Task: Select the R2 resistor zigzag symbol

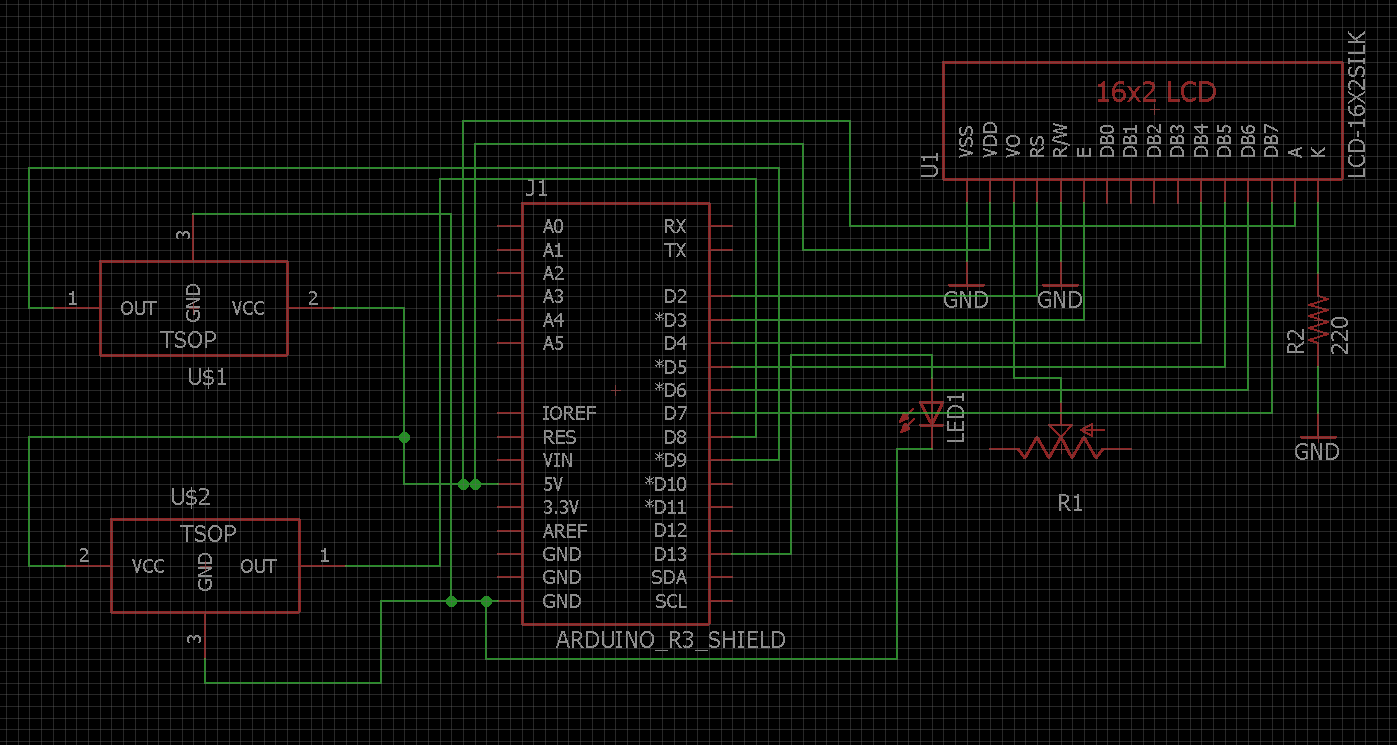Action: tap(1319, 320)
